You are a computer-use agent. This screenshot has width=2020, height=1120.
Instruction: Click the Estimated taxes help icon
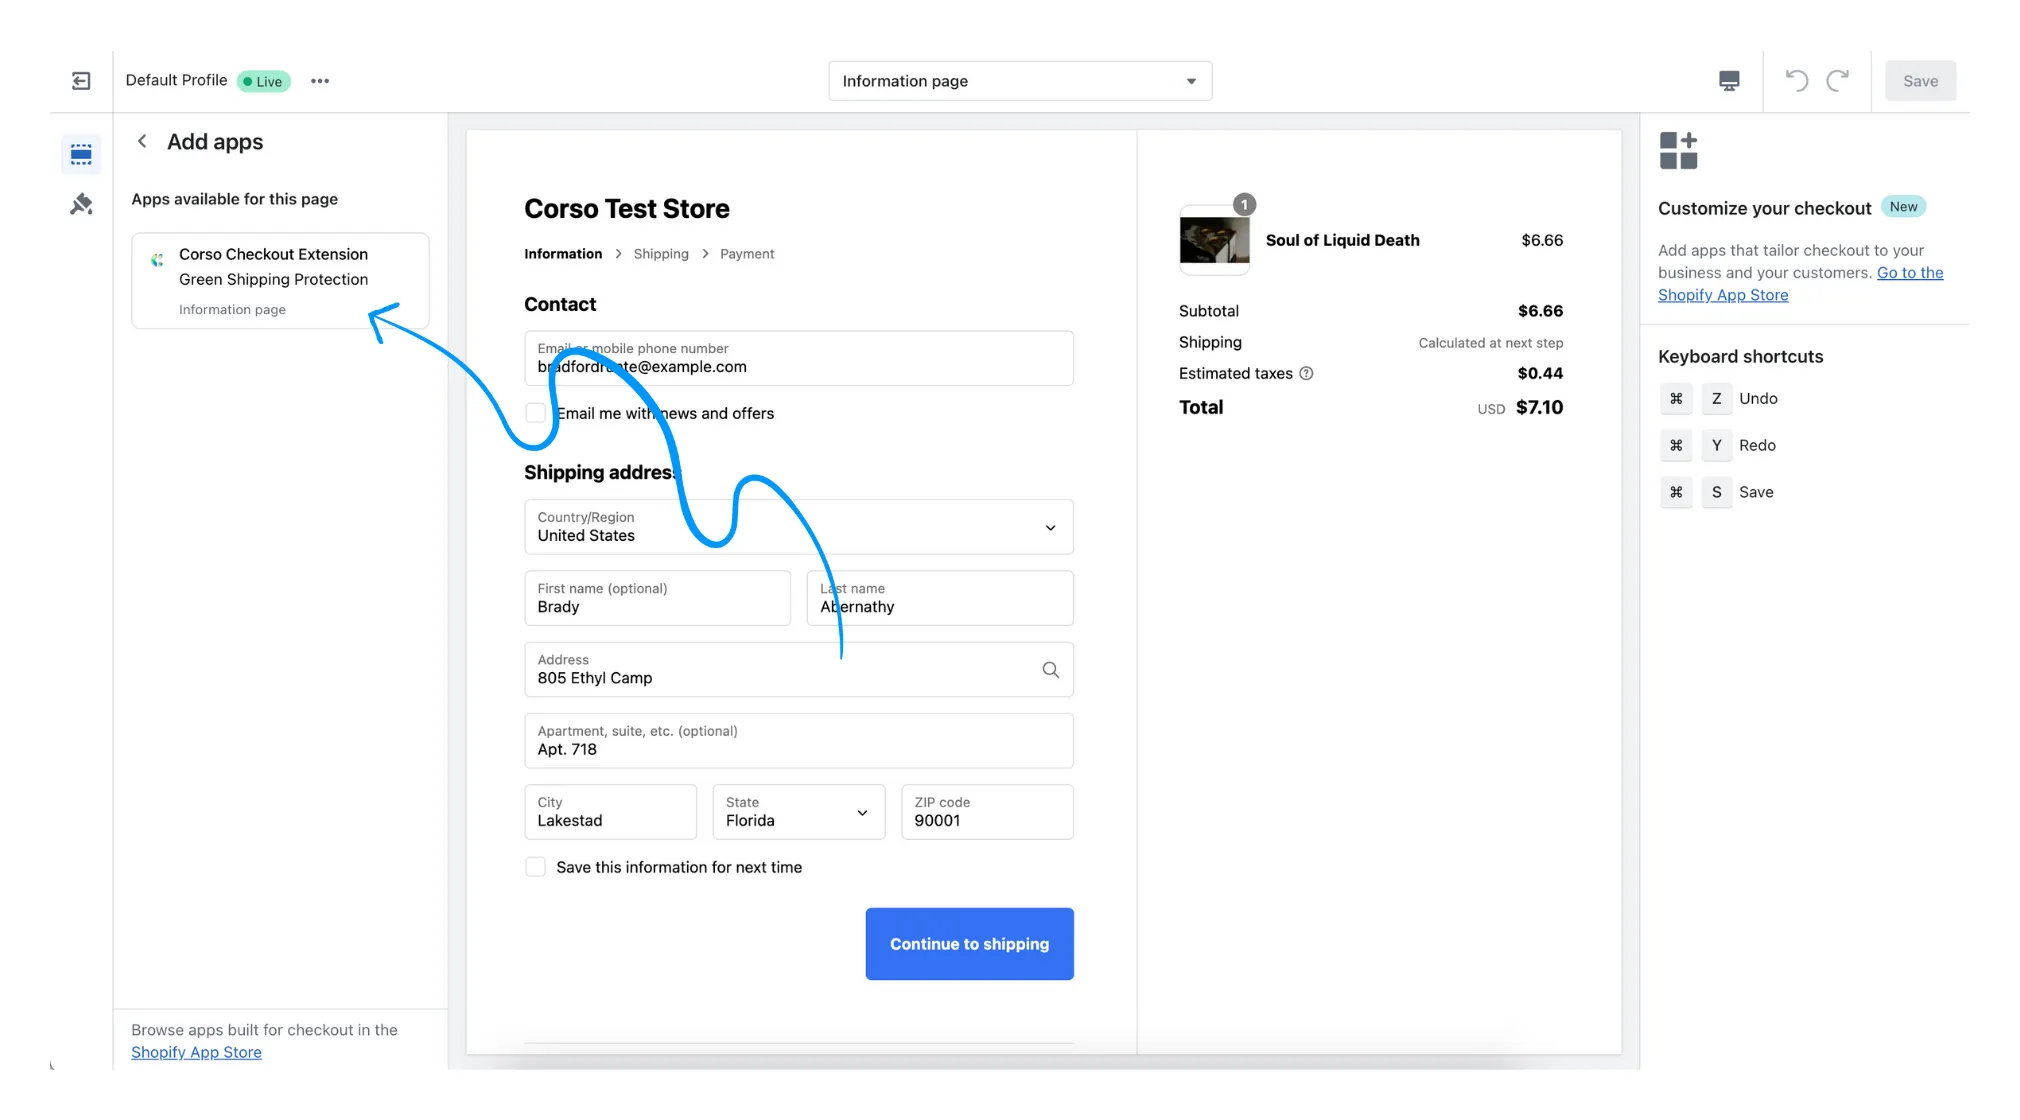[x=1308, y=373]
